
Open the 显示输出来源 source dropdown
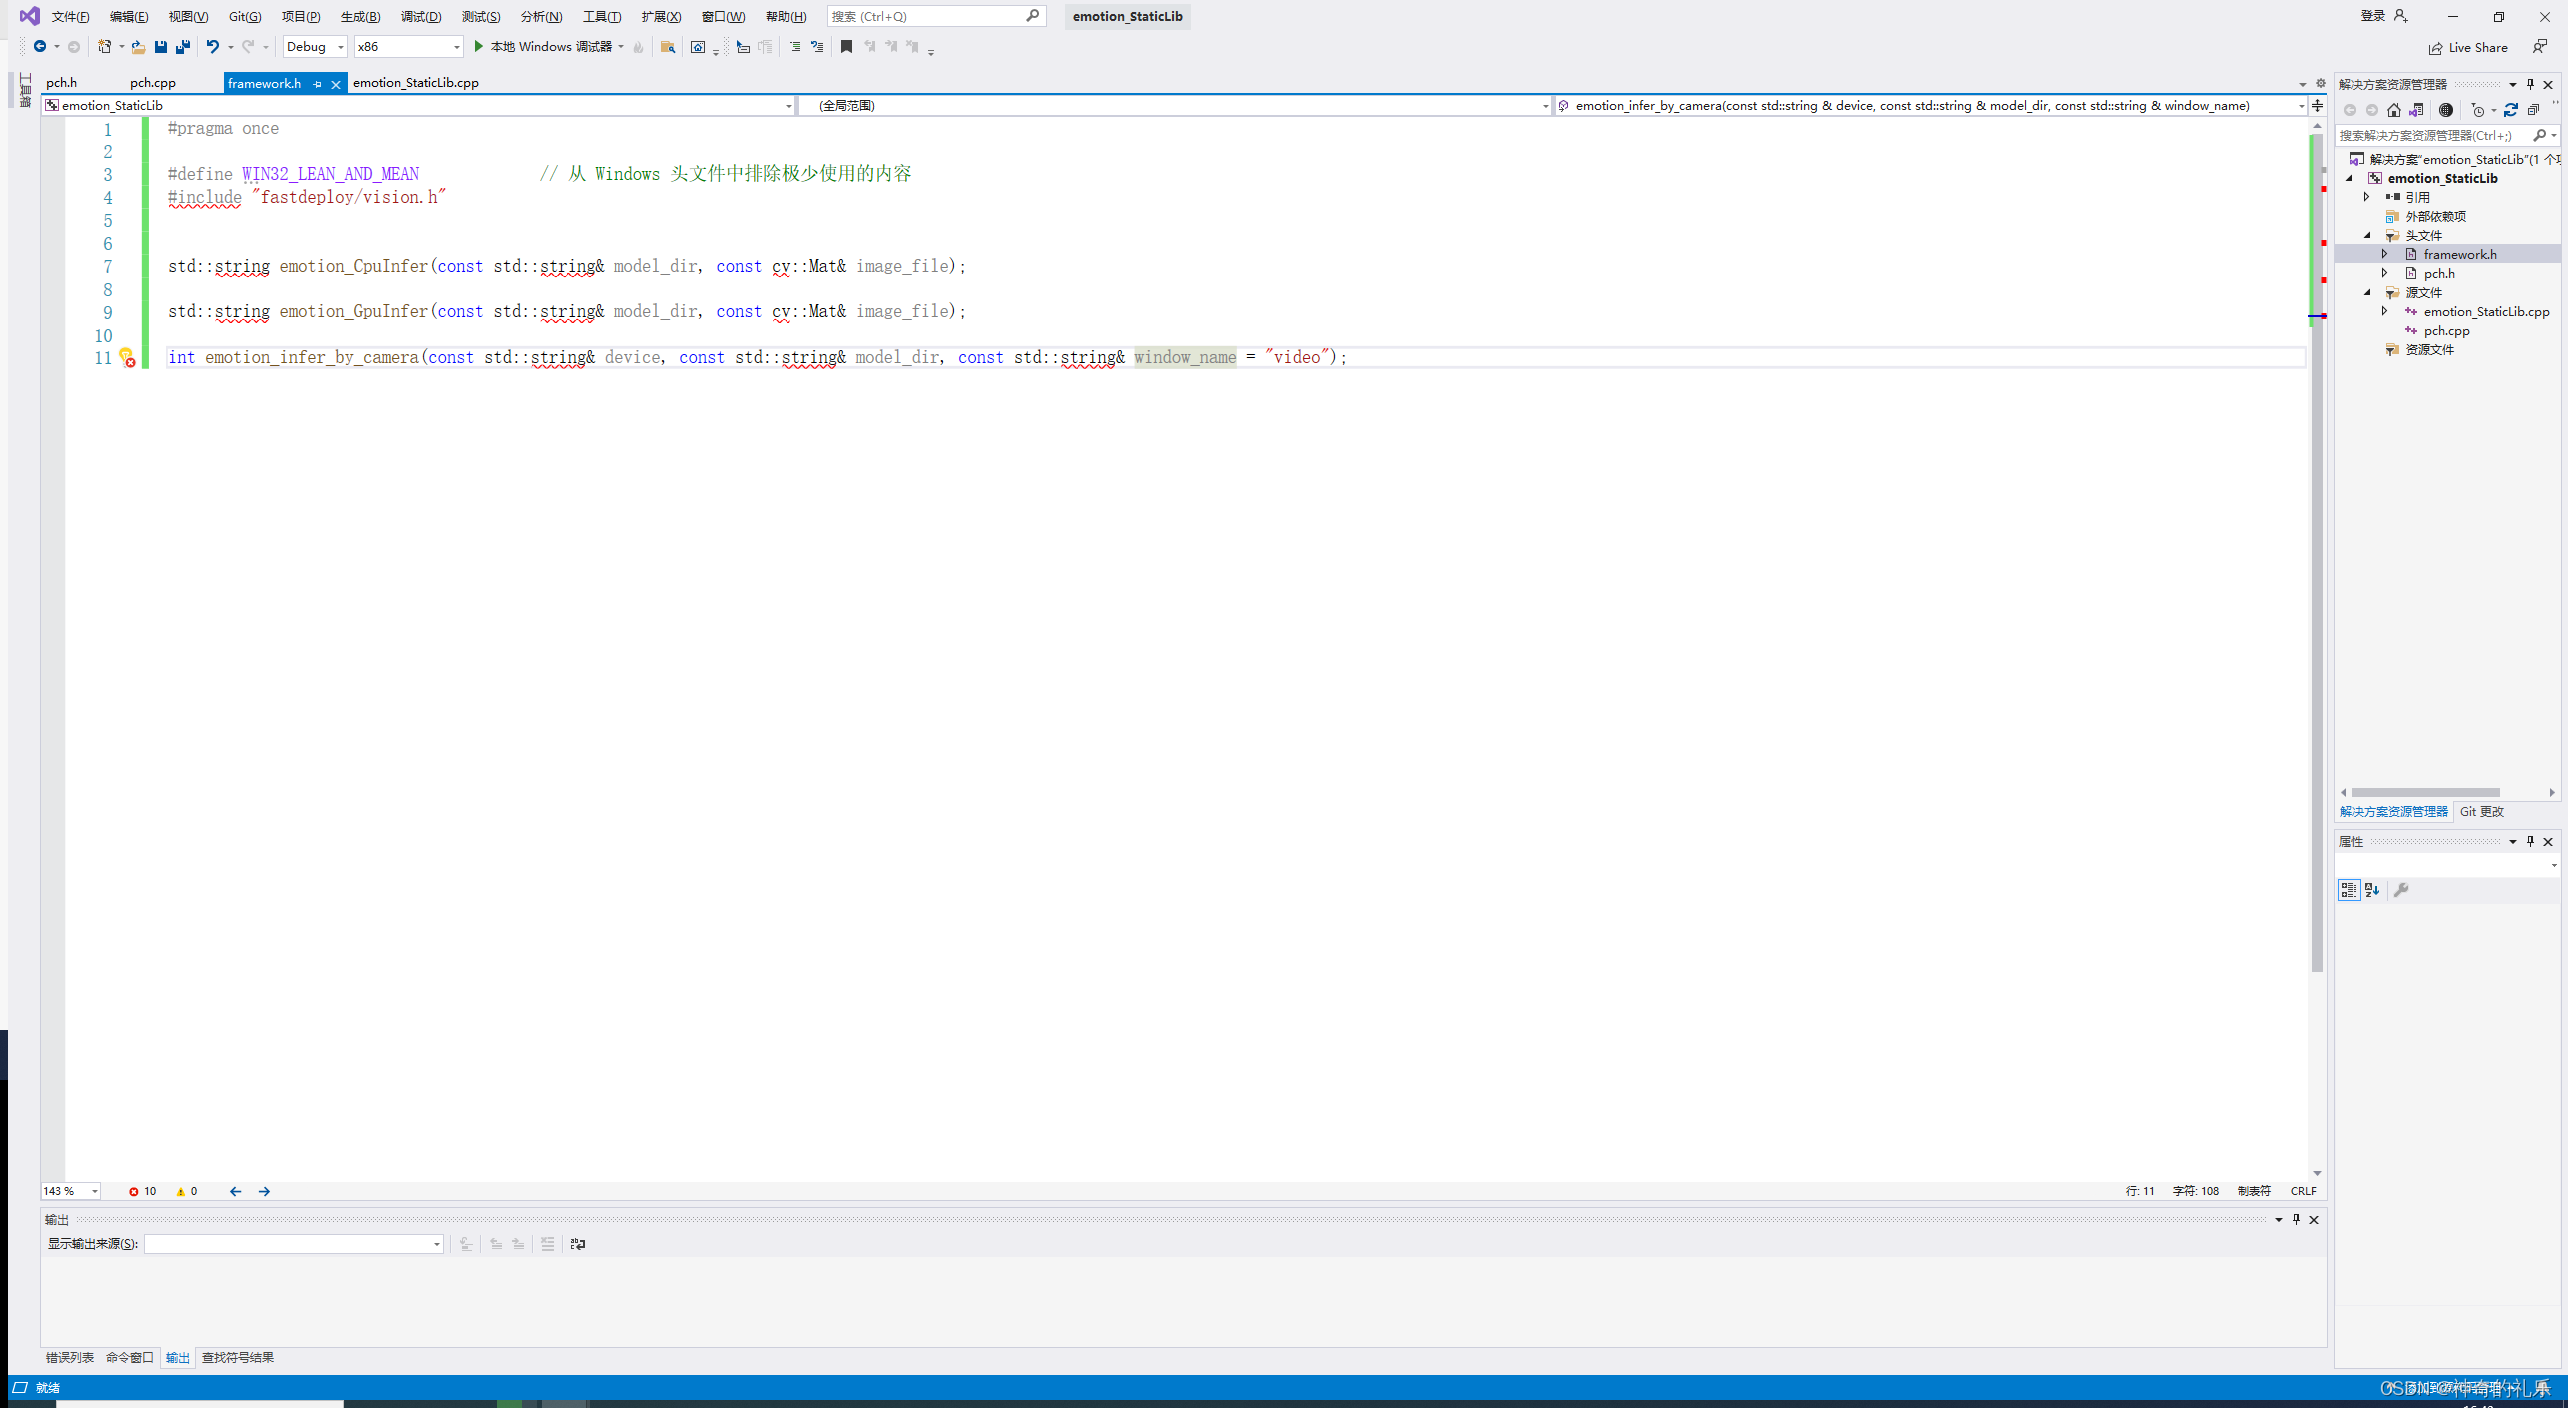click(x=294, y=1244)
